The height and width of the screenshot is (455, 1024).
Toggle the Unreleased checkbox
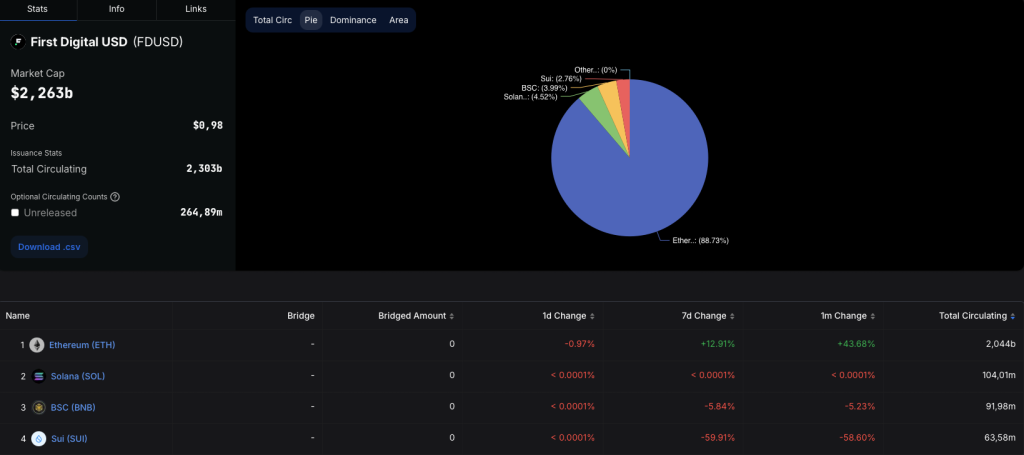15,213
